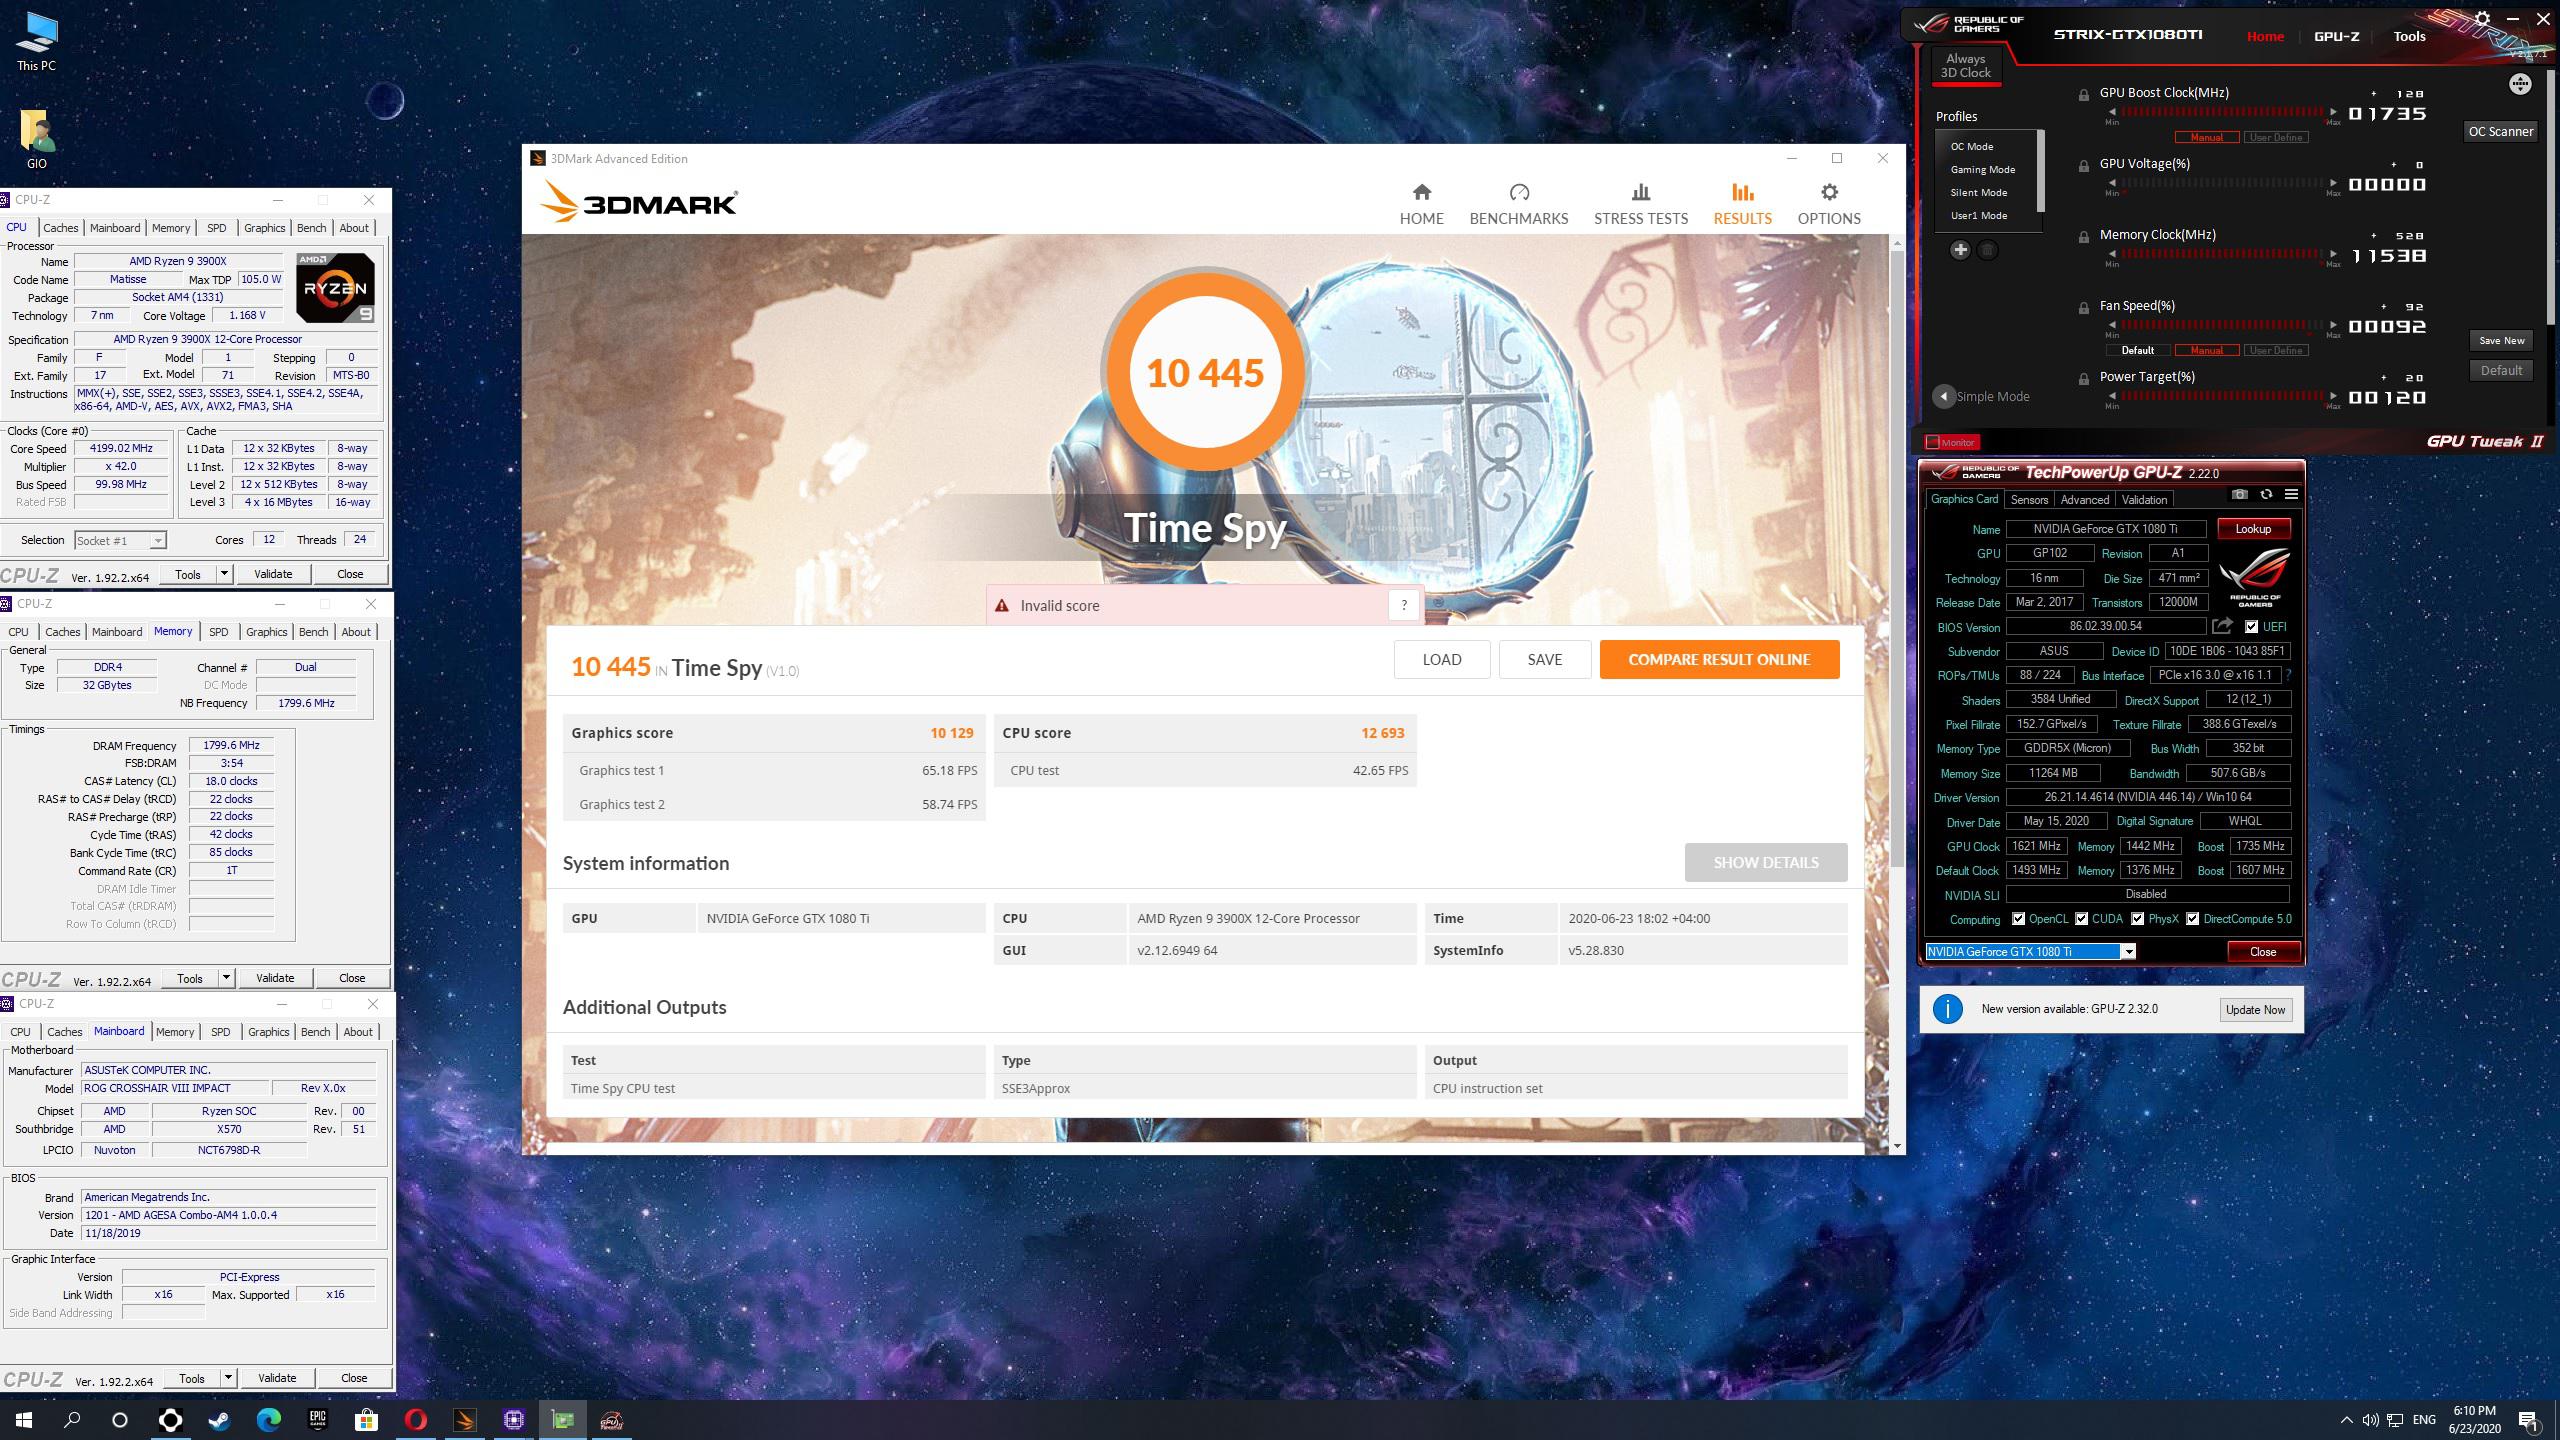2560x1440 pixels.
Task: Set Fan Speed to Default mode
Action: (2138, 350)
